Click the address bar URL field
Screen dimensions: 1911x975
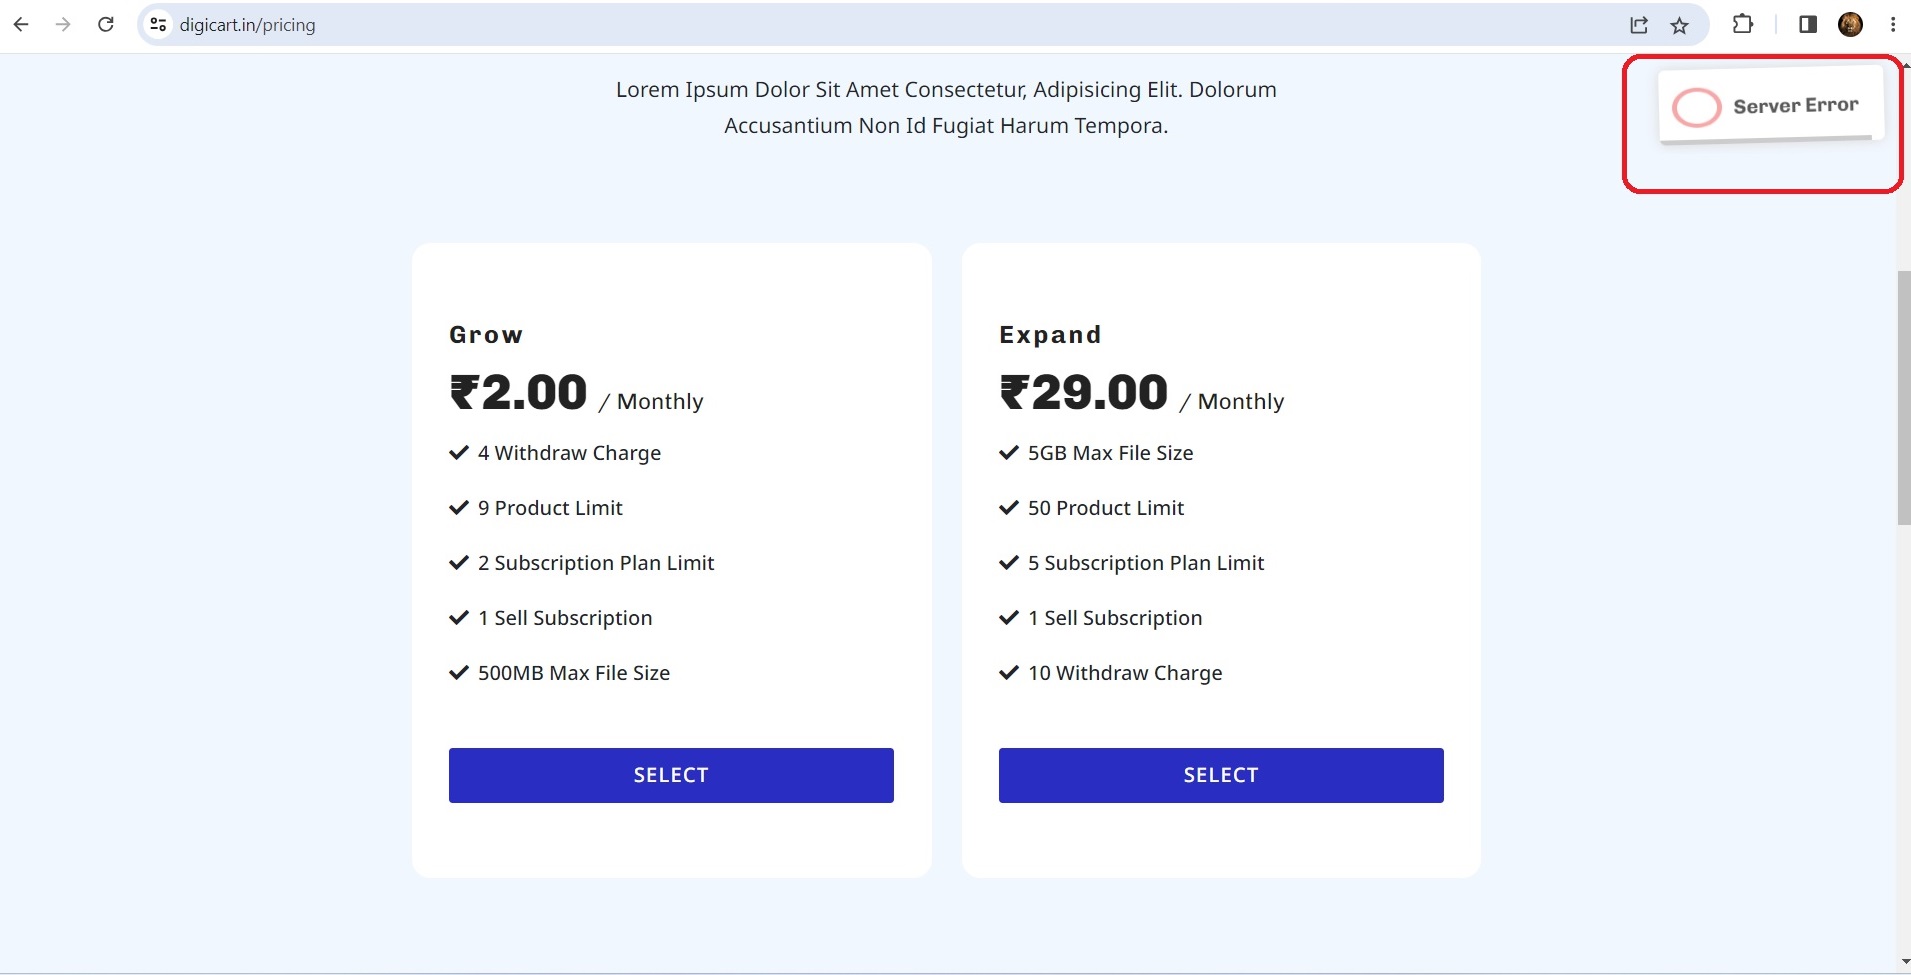click(800, 25)
